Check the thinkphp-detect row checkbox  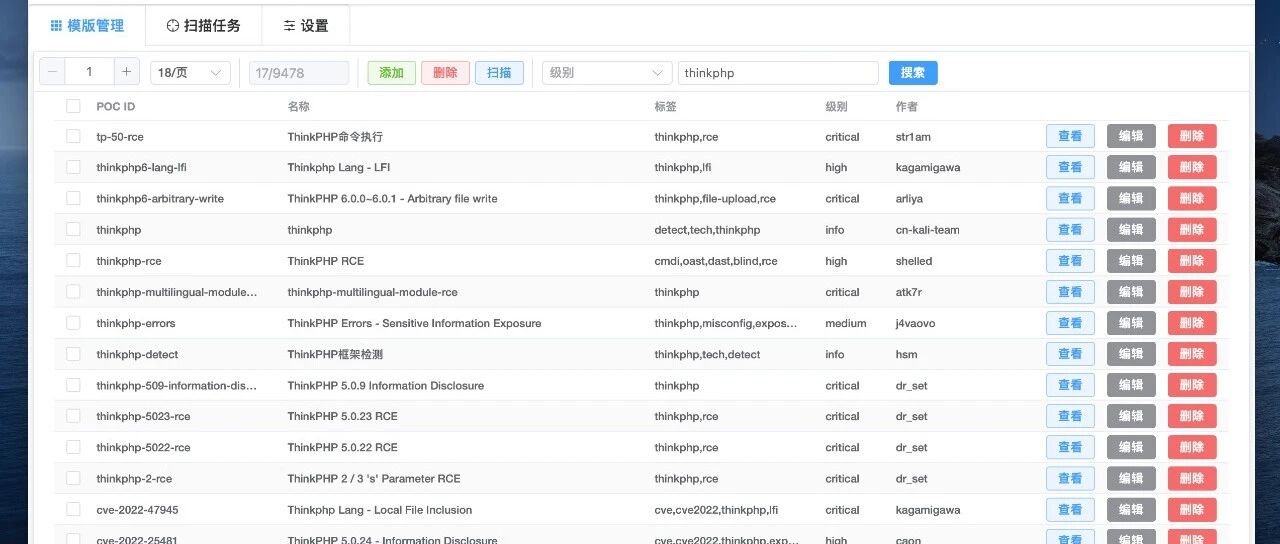(73, 354)
